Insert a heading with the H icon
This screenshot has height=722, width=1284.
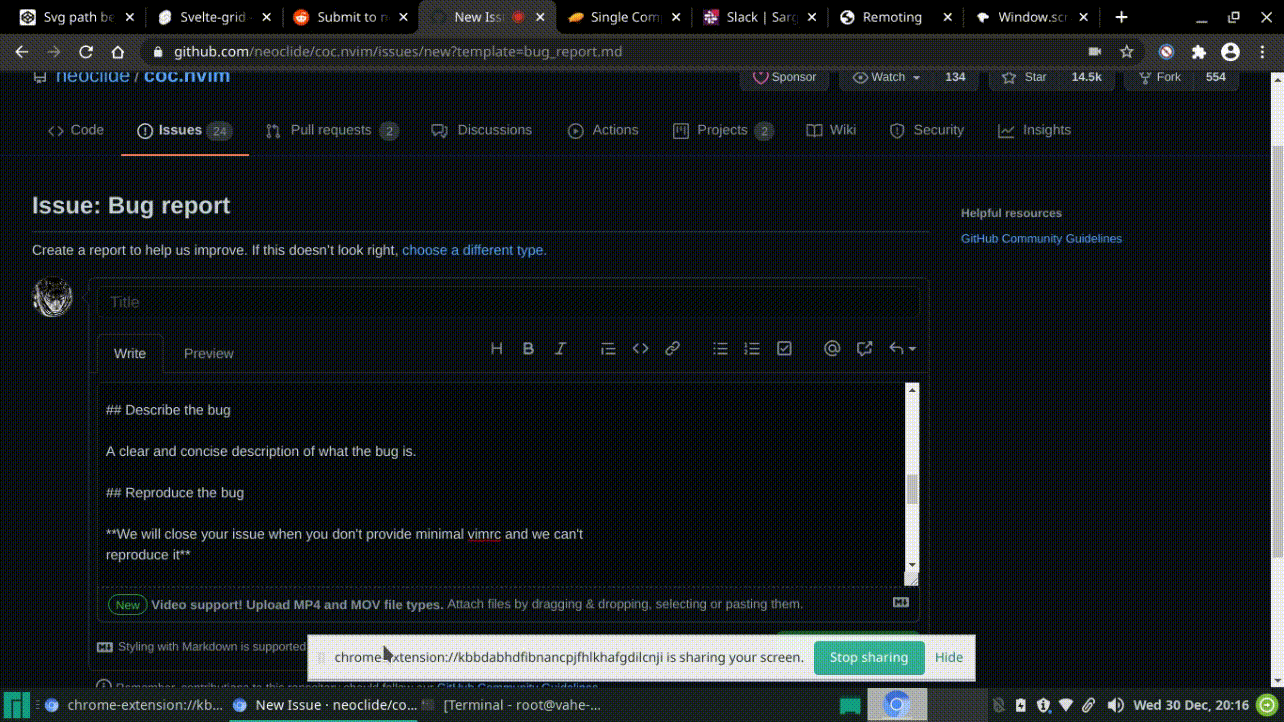[496, 349]
